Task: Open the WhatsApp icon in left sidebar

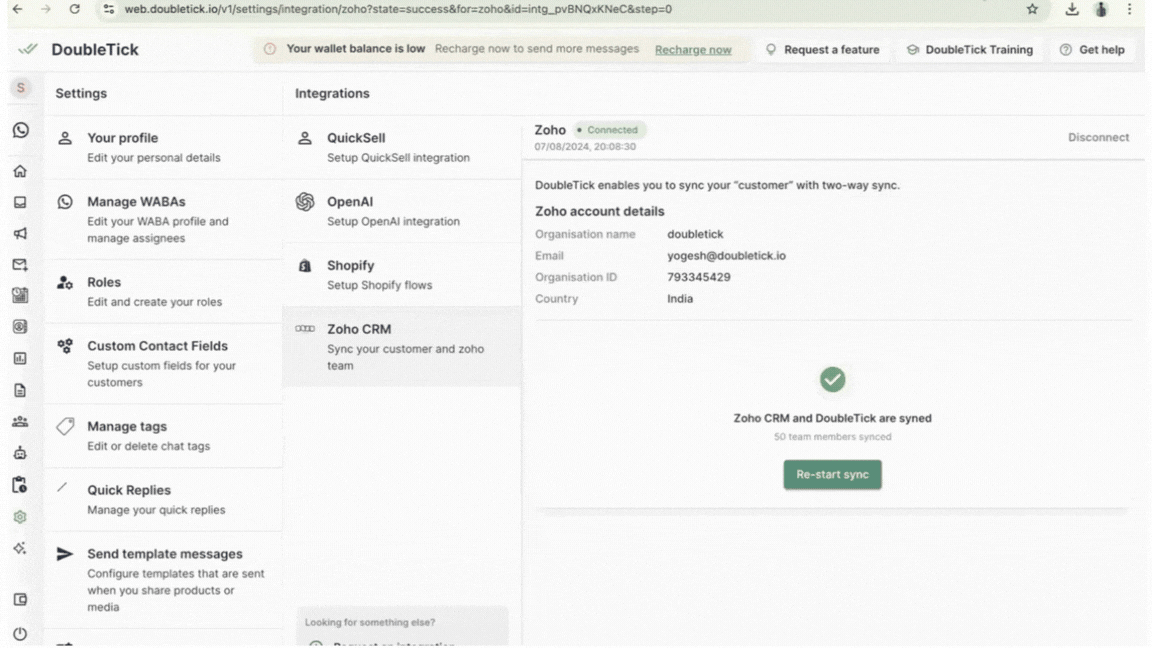Action: [x=20, y=130]
